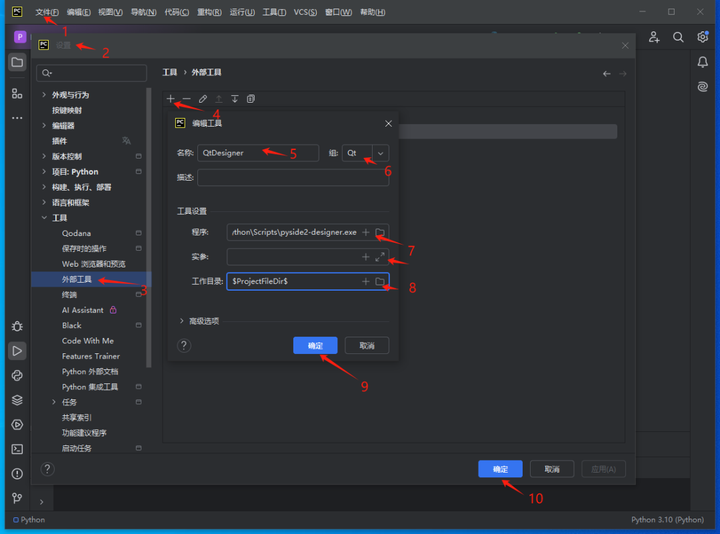Insert macro in program field

pos(366,232)
